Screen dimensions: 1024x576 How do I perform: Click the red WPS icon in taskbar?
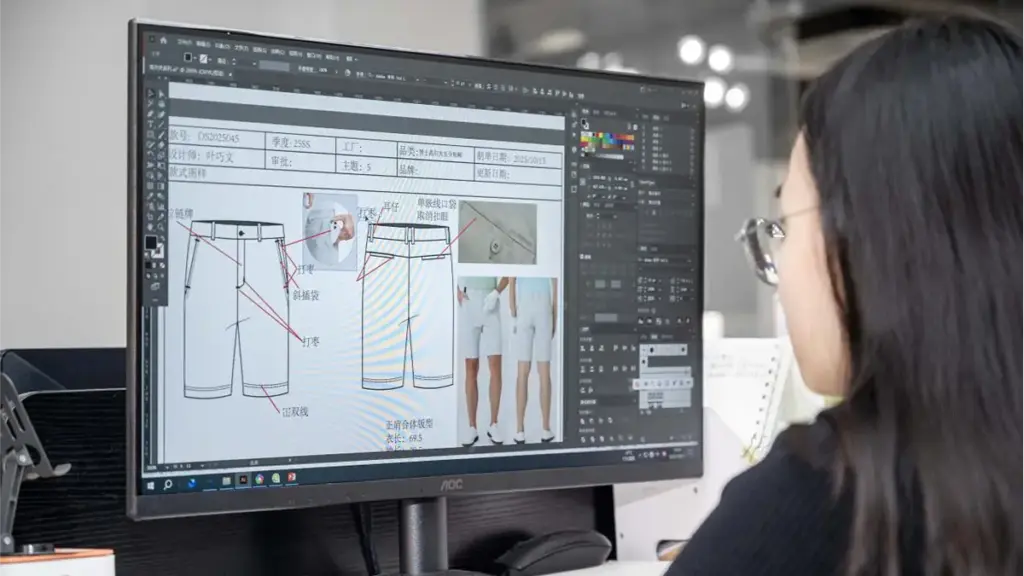point(292,477)
